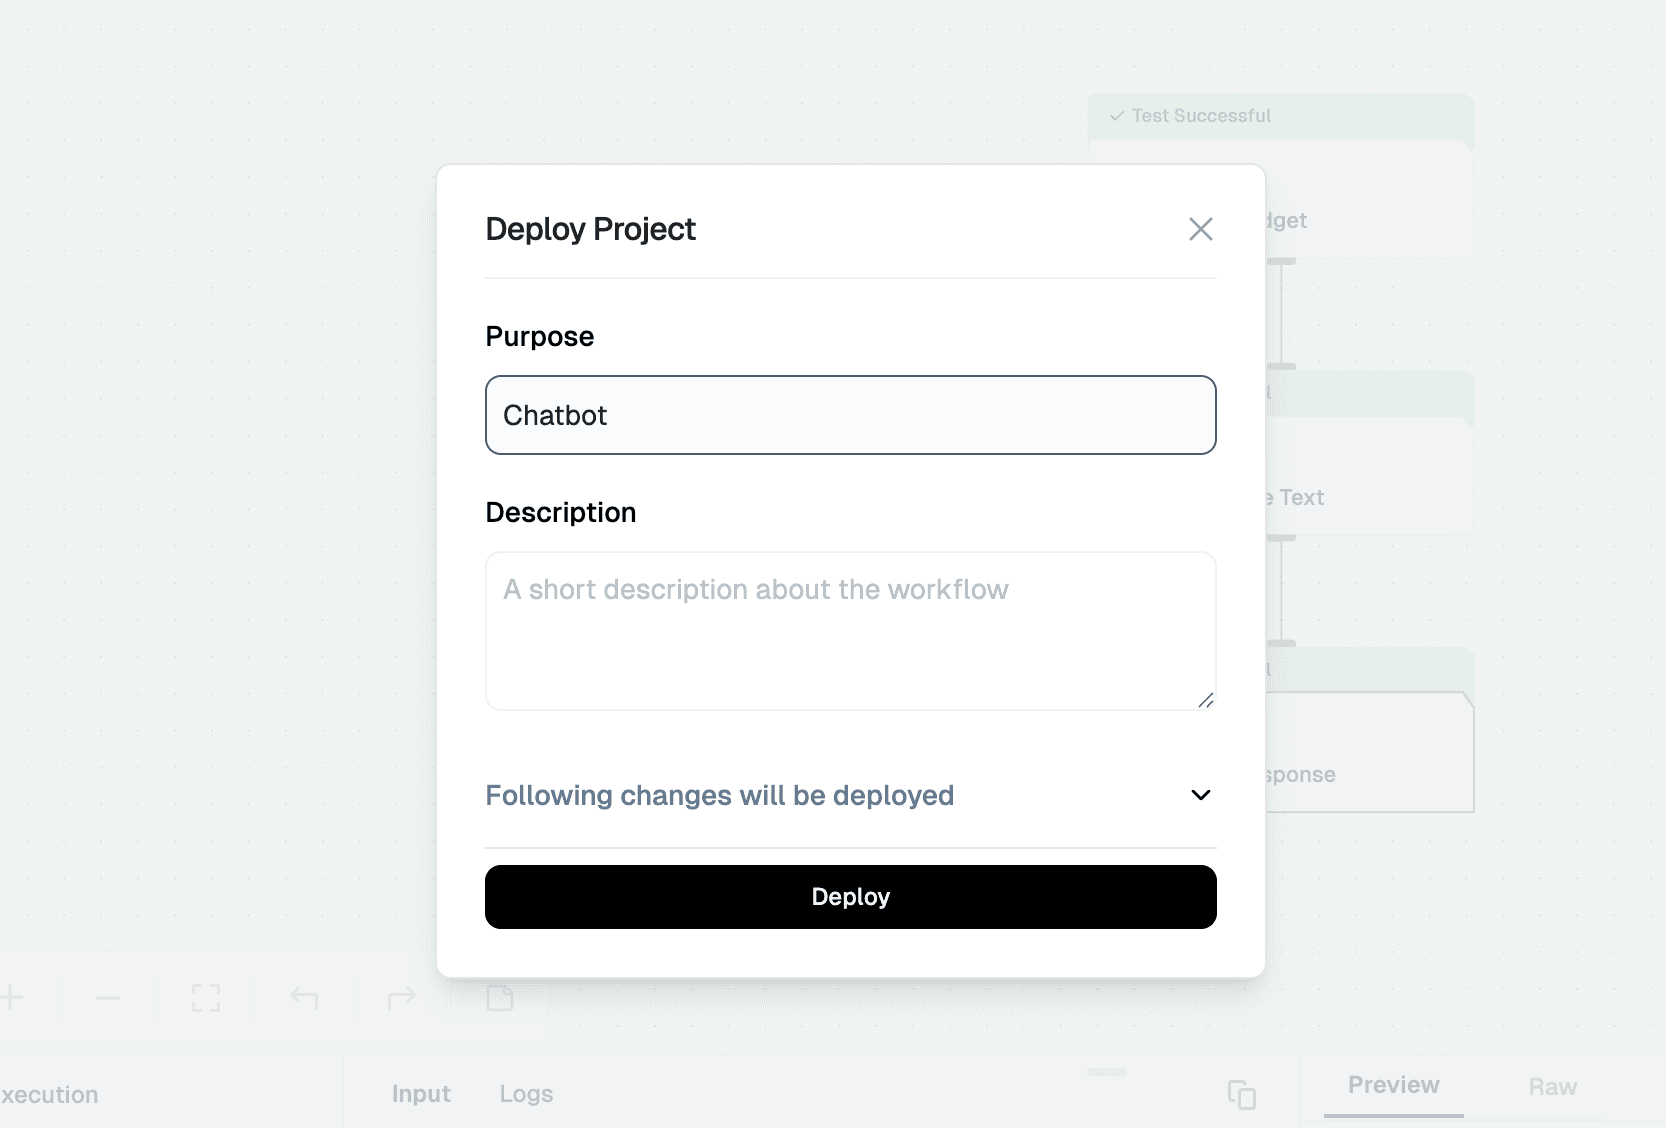Expand the 'Following changes will be deployed' section
Image resolution: width=1666 pixels, height=1128 pixels.
point(719,795)
